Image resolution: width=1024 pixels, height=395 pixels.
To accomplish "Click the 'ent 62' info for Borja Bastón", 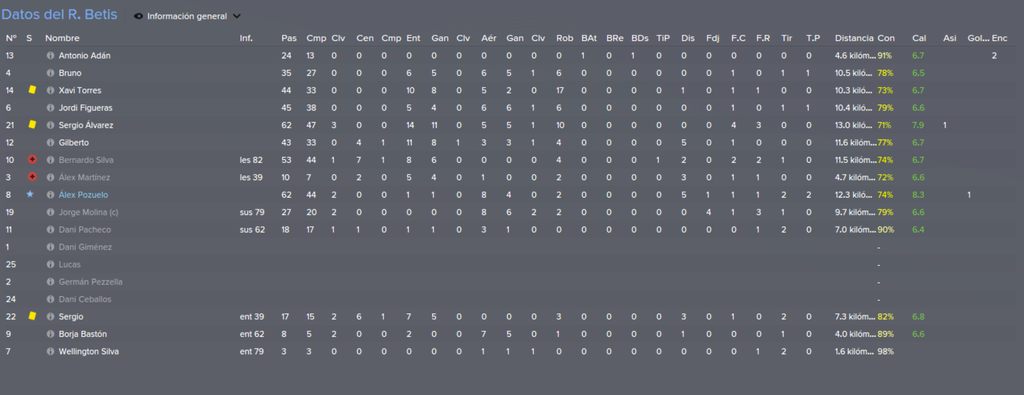I will point(252,334).
